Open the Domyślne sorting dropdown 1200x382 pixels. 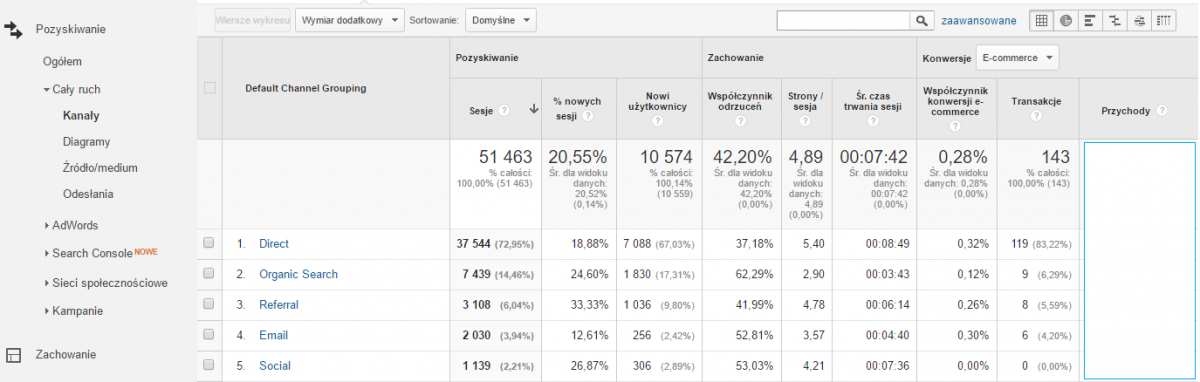pyautogui.click(x=501, y=19)
